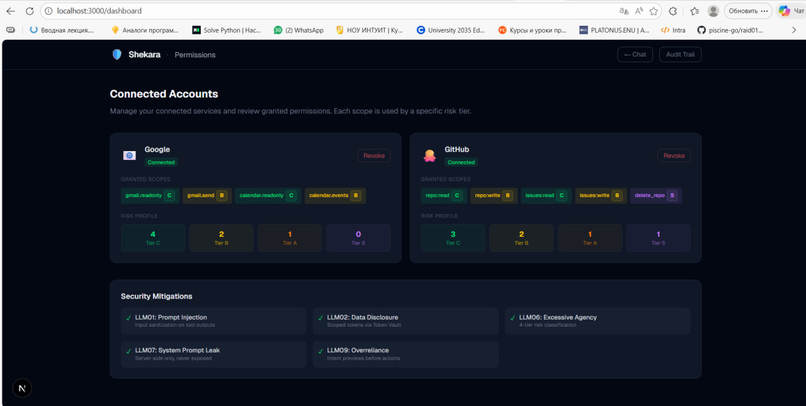
Task: Open the Audit Trail button
Action: [680, 54]
